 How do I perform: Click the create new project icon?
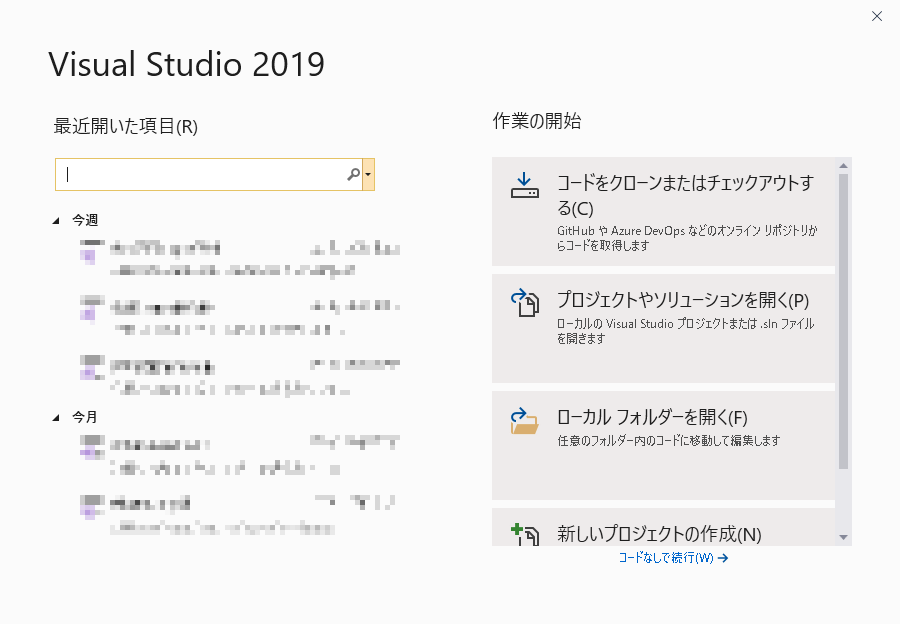click(x=525, y=534)
